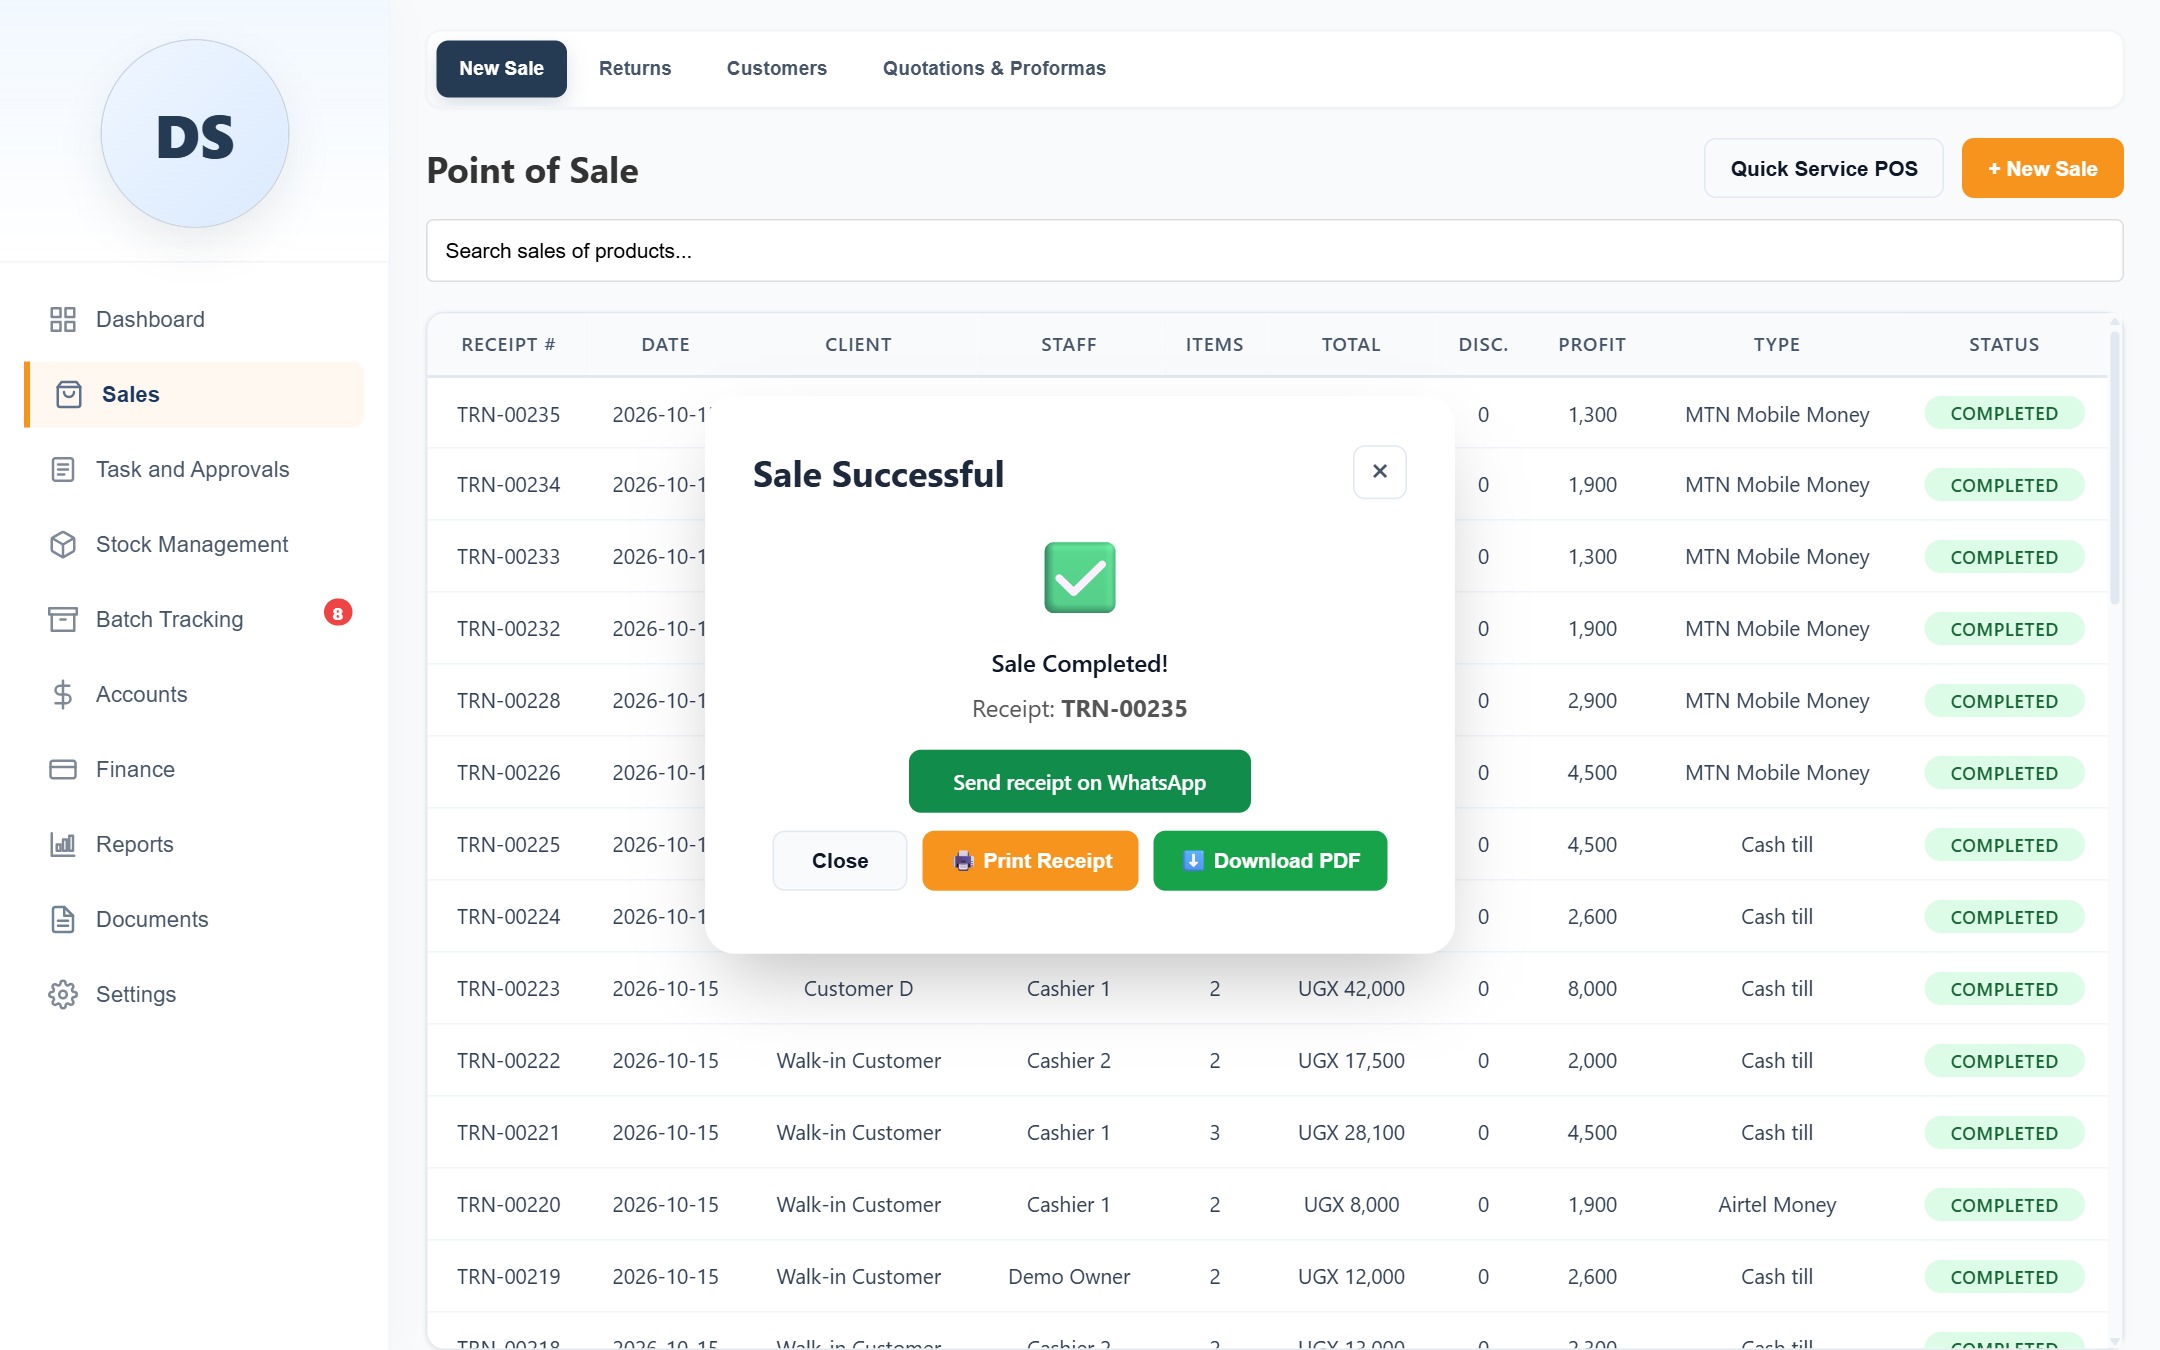Click the PROFIT column header
The image size is (2160, 1350).
(1592, 344)
